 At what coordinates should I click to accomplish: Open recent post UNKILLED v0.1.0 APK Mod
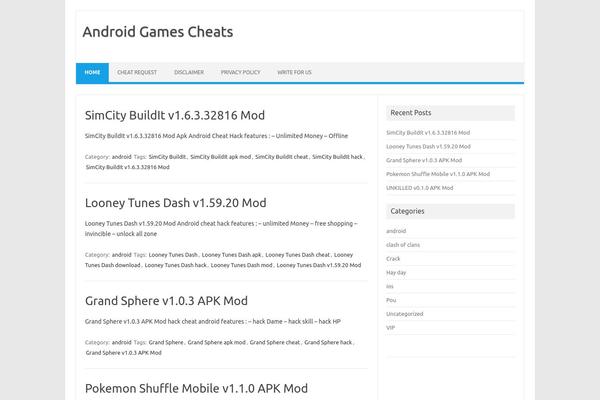[x=420, y=188]
